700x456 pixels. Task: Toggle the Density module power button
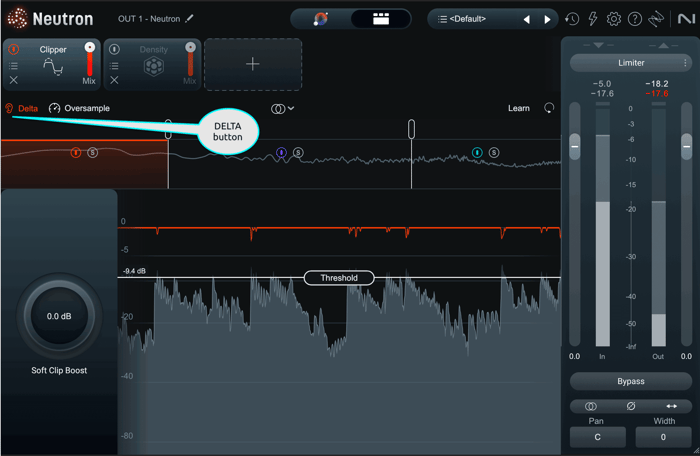(x=114, y=49)
